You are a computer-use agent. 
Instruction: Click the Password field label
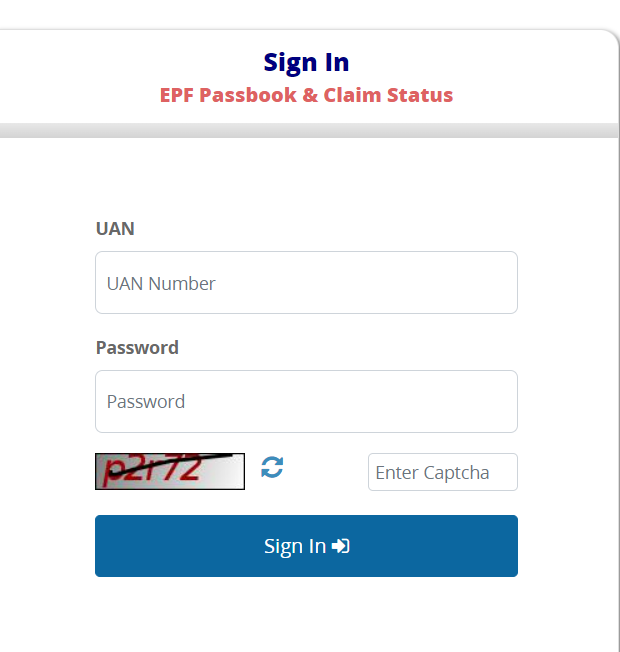point(137,348)
